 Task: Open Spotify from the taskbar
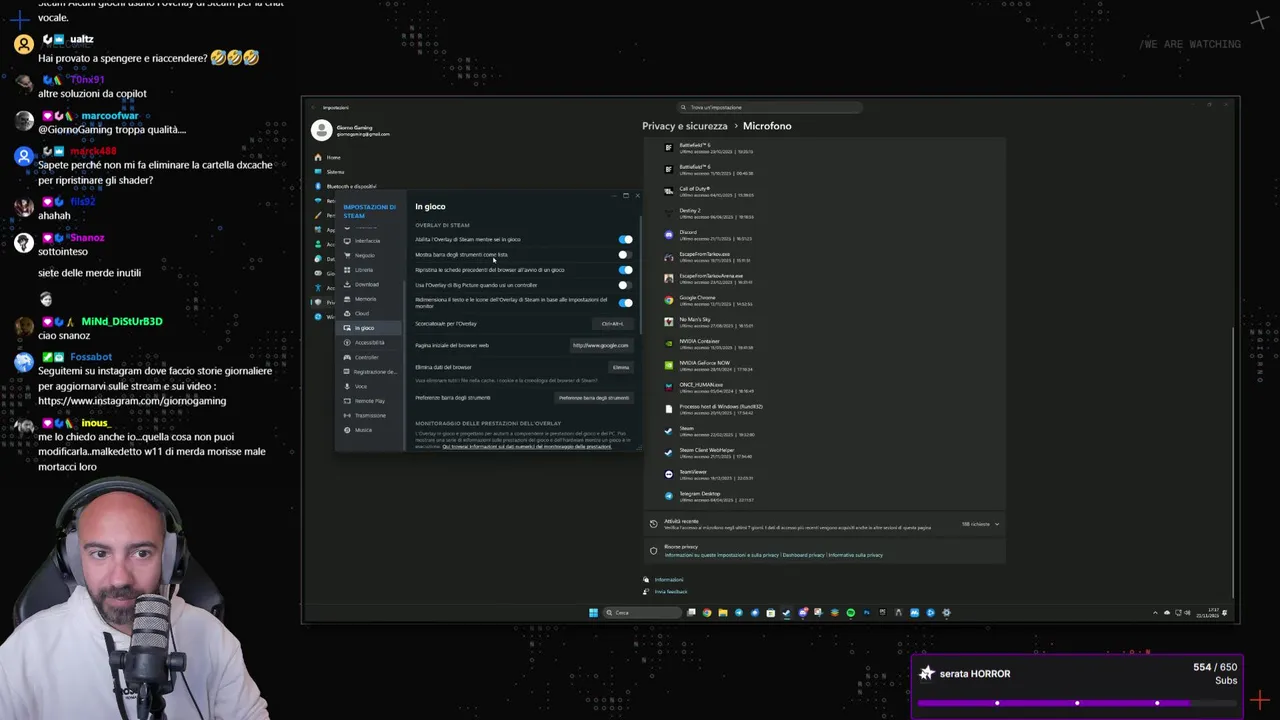[x=851, y=613]
